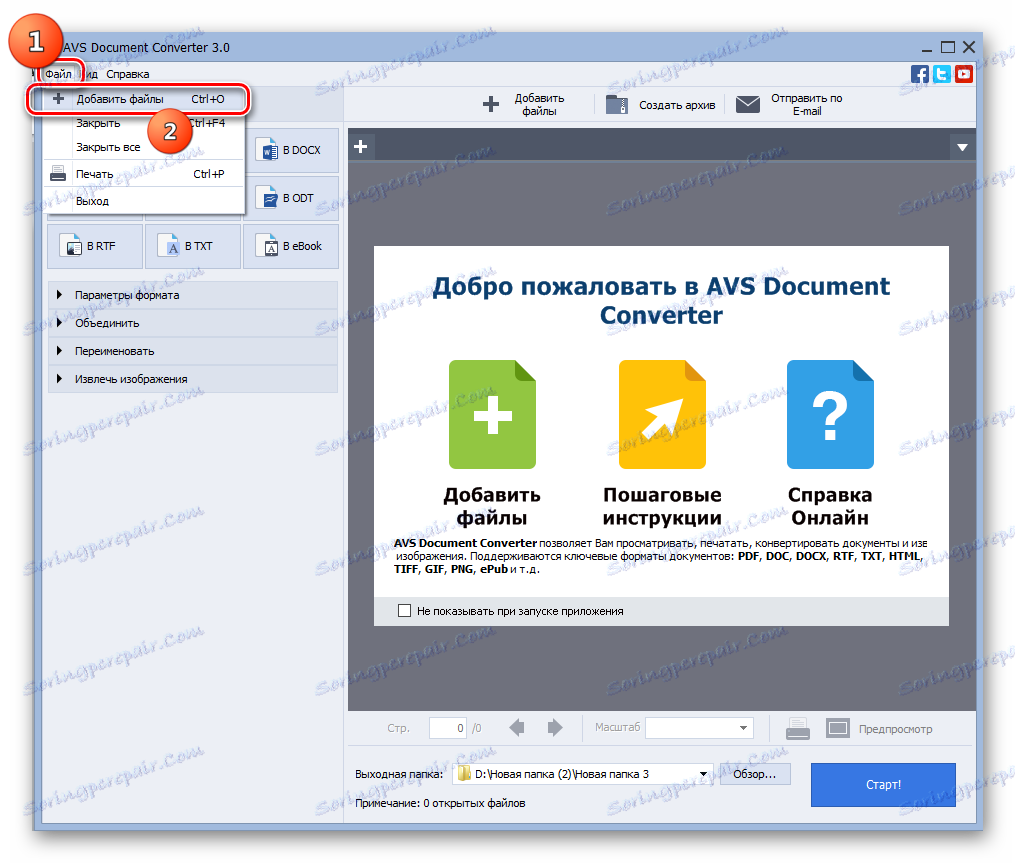The height and width of the screenshot is (863, 1015).
Task: Select the В RTF format button
Action: tap(95, 246)
